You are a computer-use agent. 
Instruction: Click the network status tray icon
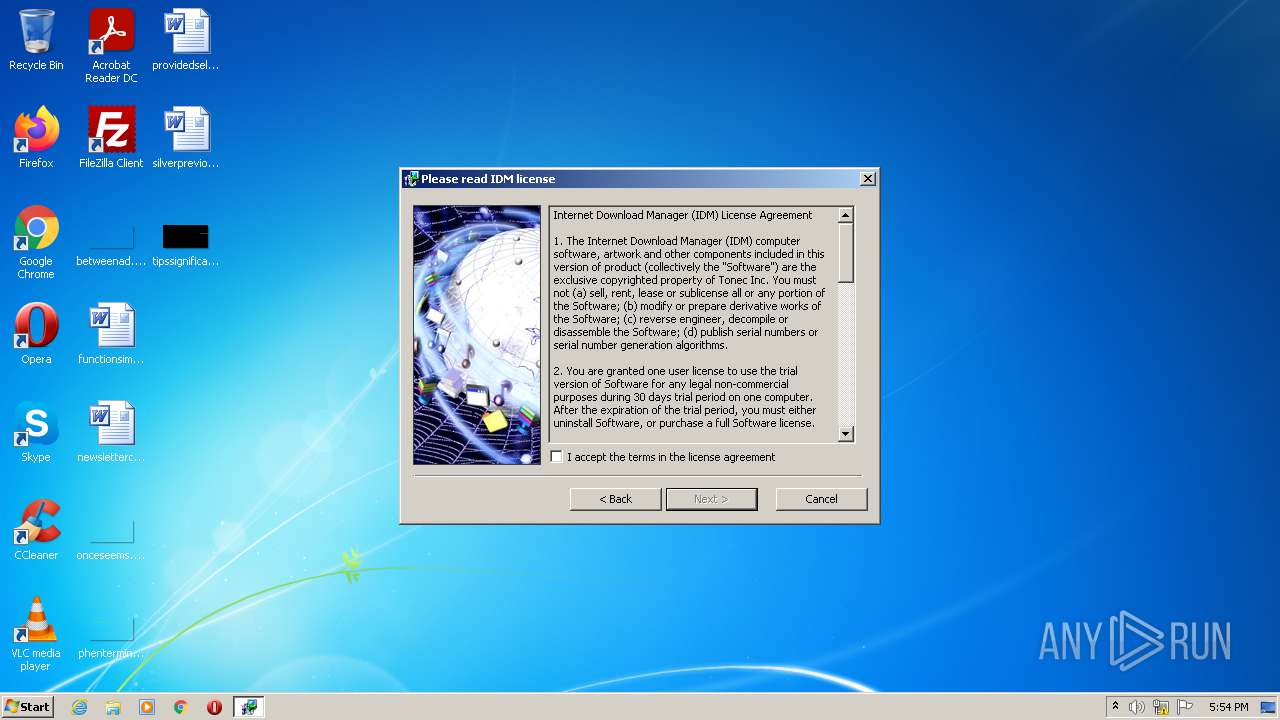coord(1161,707)
